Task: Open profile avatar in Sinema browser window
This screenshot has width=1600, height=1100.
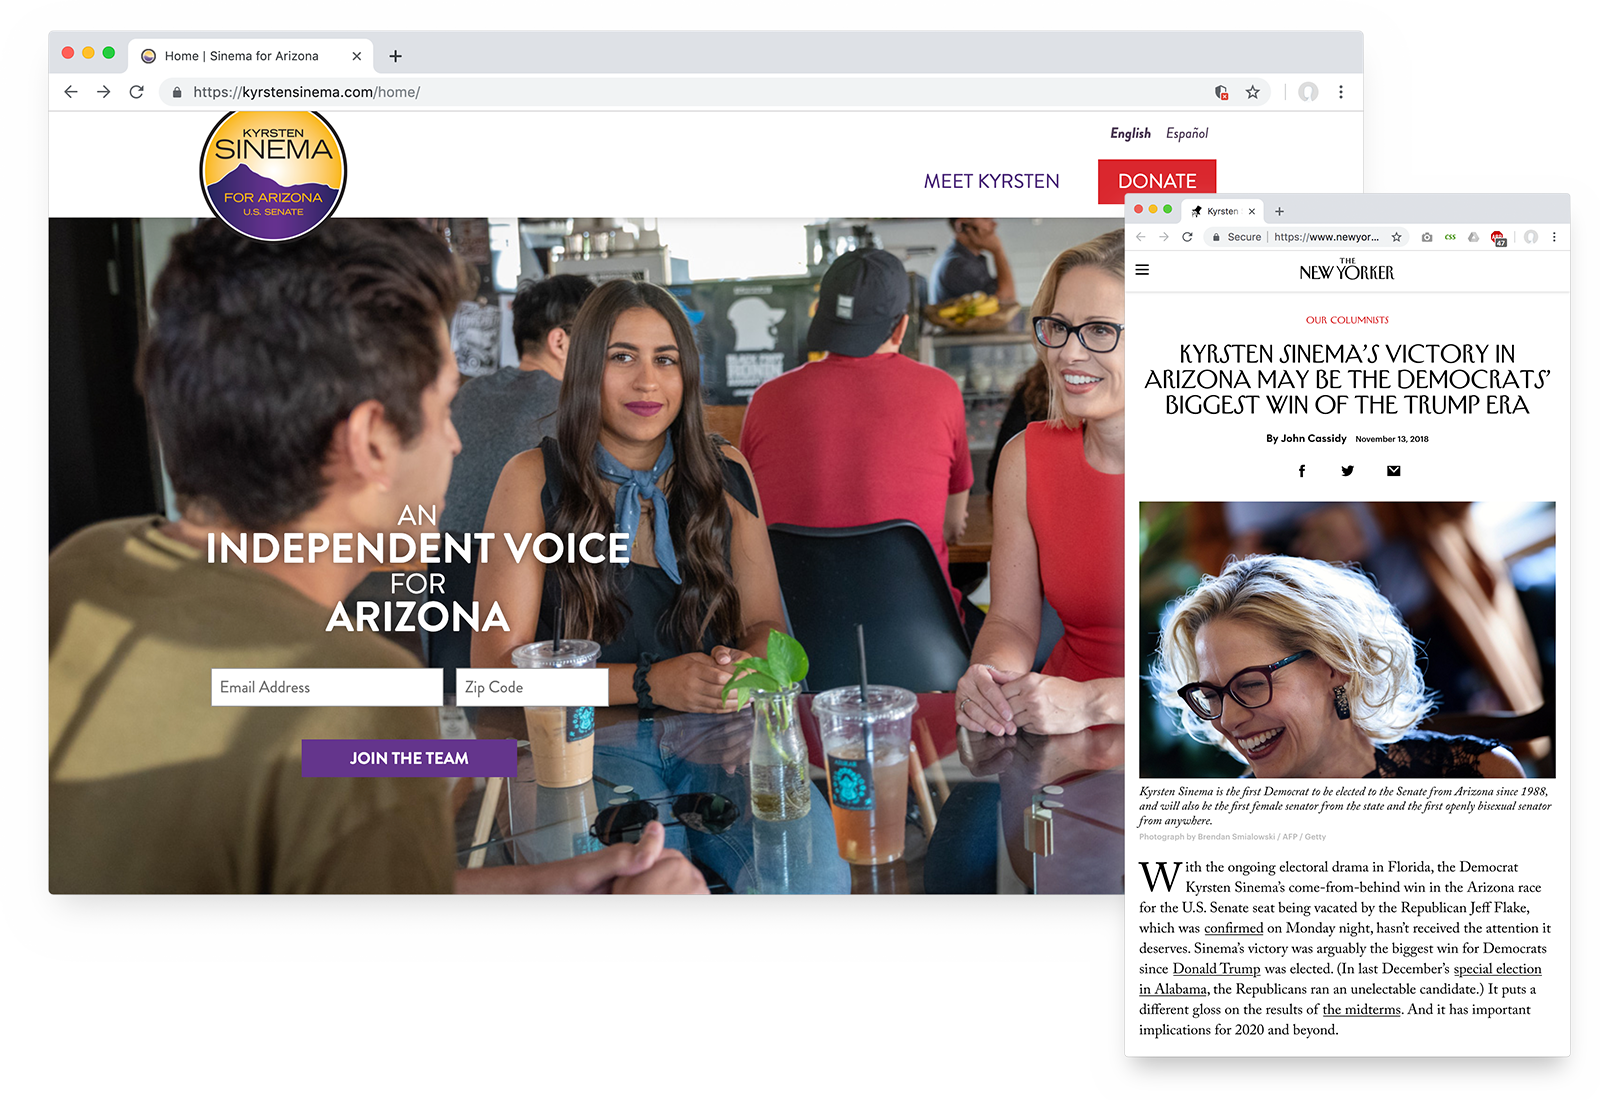Action: point(1308,92)
